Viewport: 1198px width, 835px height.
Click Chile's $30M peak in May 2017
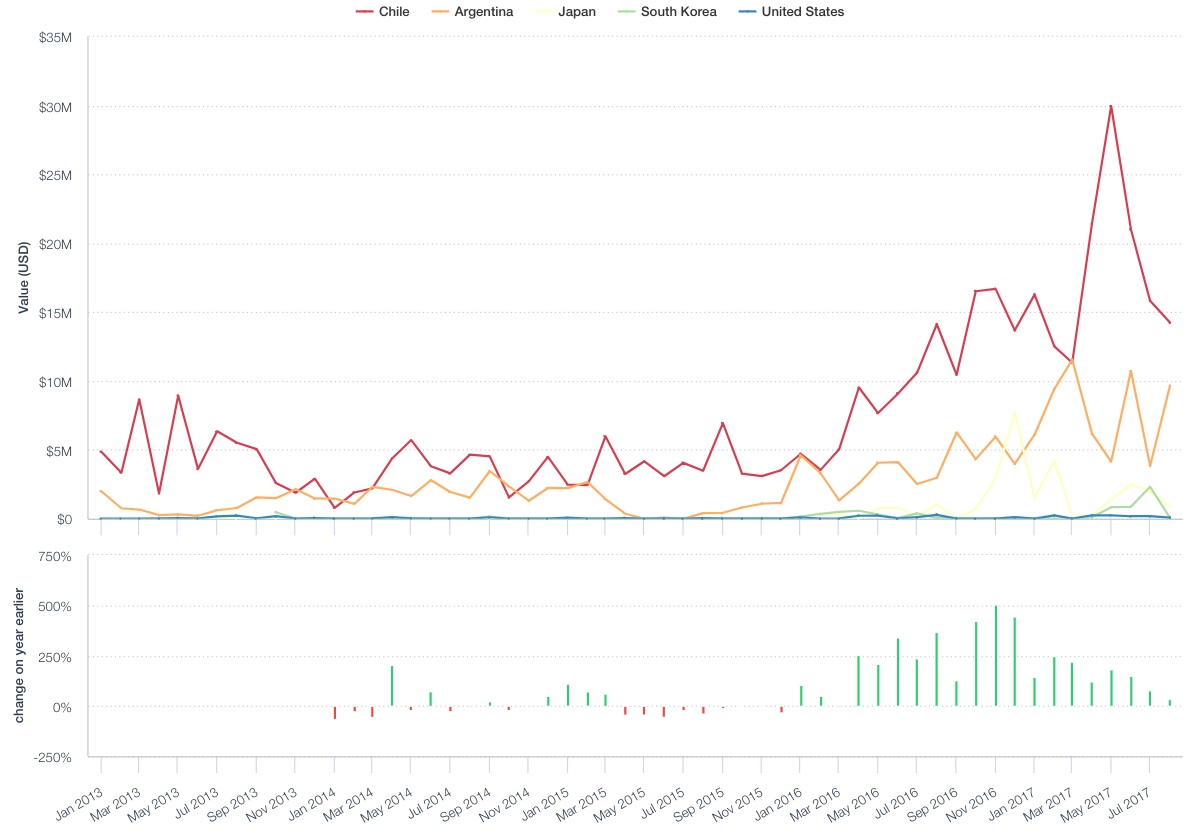coord(1111,106)
